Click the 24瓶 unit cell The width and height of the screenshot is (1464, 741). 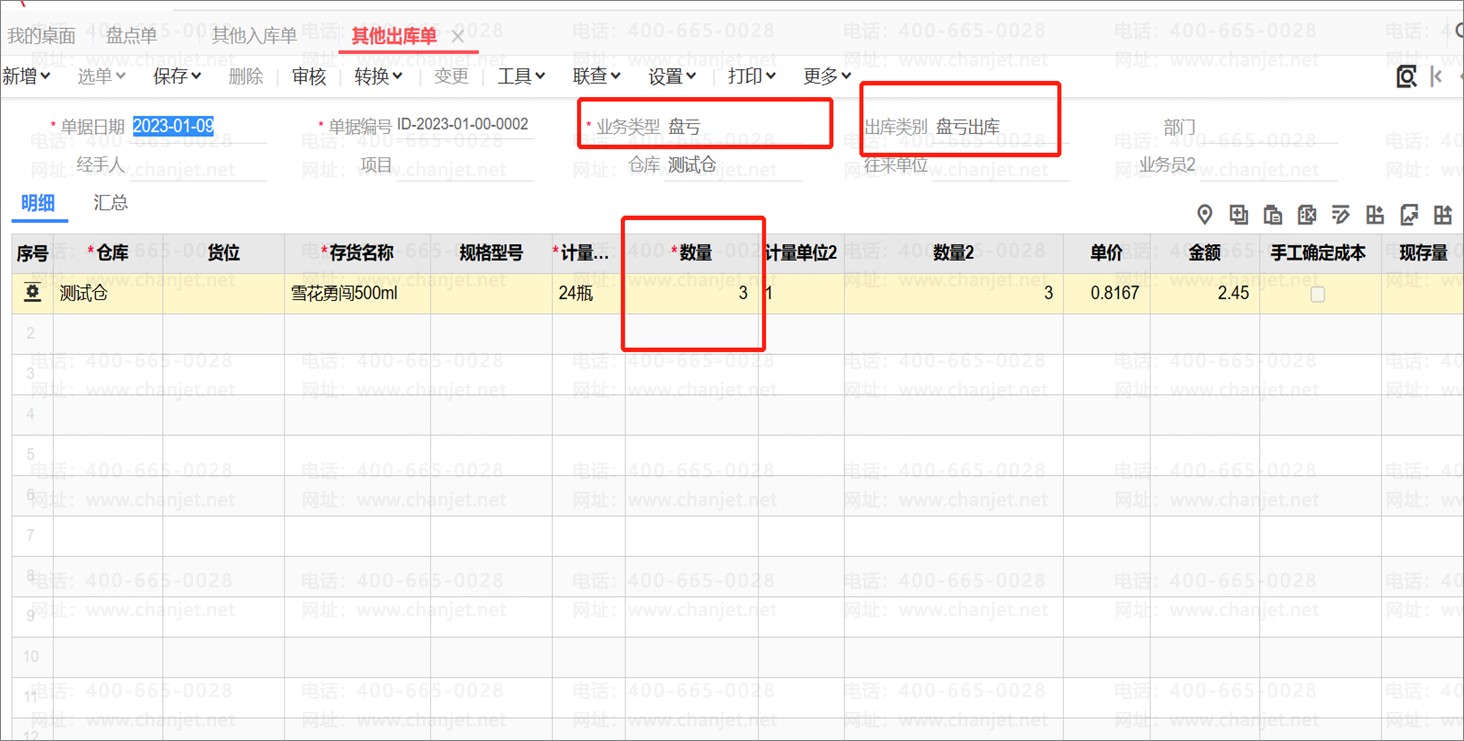pos(589,294)
